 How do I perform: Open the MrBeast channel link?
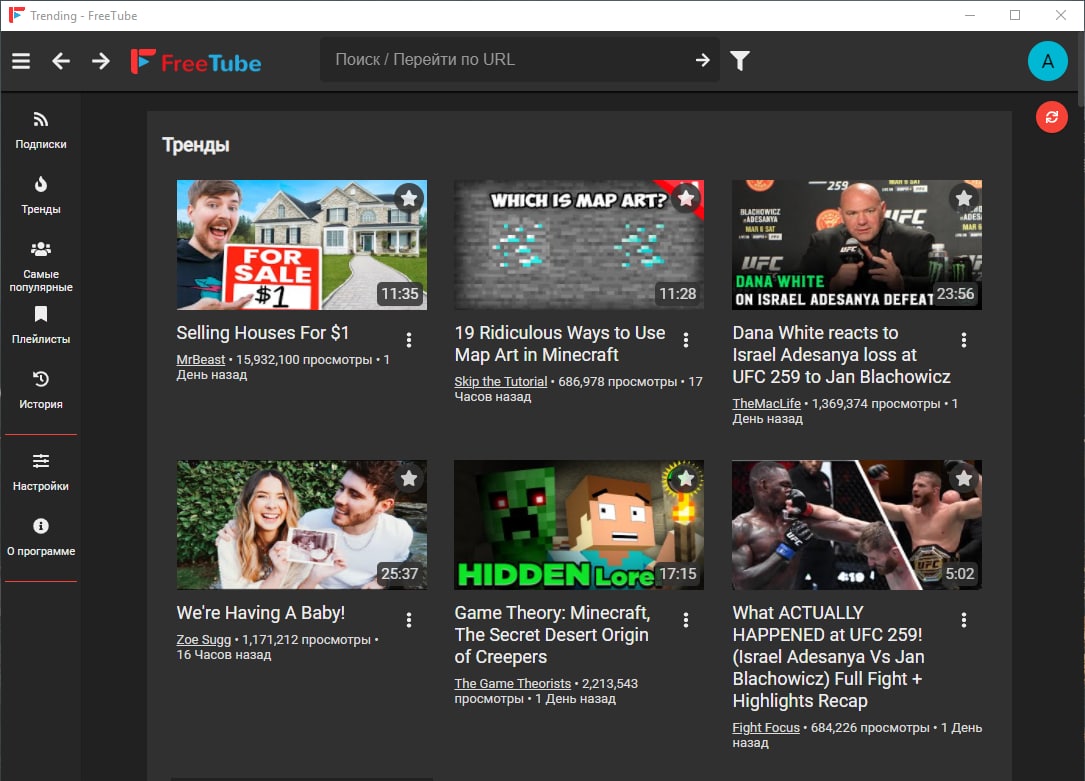[201, 360]
